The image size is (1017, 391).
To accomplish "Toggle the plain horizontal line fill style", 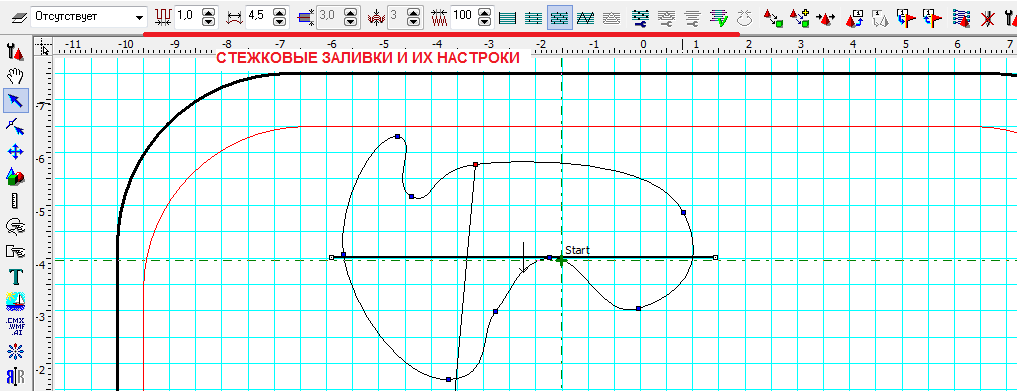I will [x=508, y=18].
